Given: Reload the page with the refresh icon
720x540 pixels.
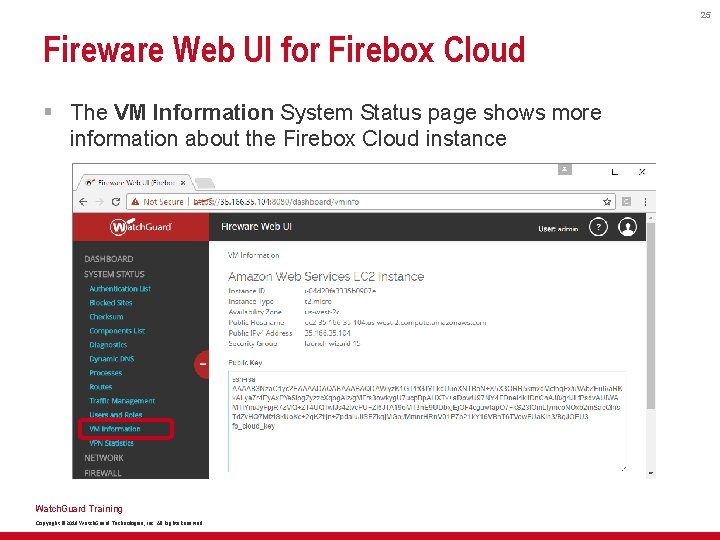Looking at the screenshot, I should [x=116, y=202].
